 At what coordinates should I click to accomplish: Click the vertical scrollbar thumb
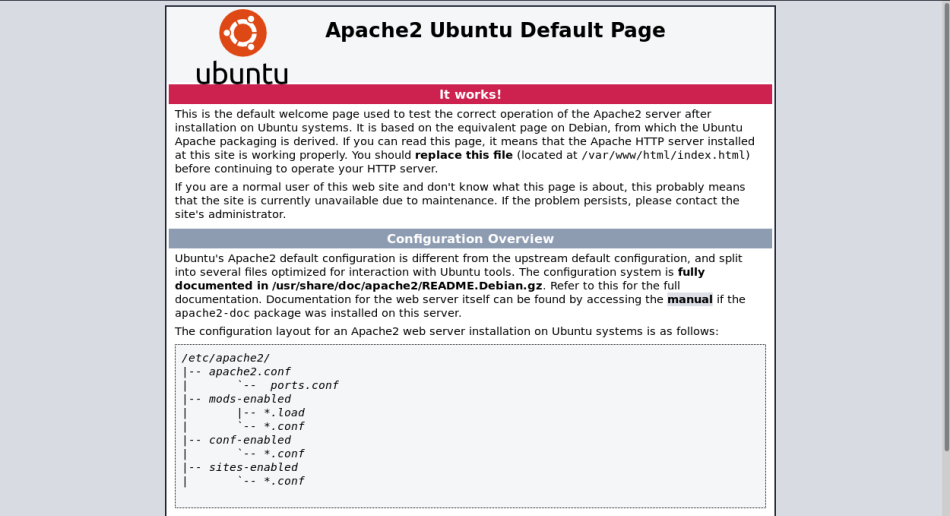coord(946,226)
